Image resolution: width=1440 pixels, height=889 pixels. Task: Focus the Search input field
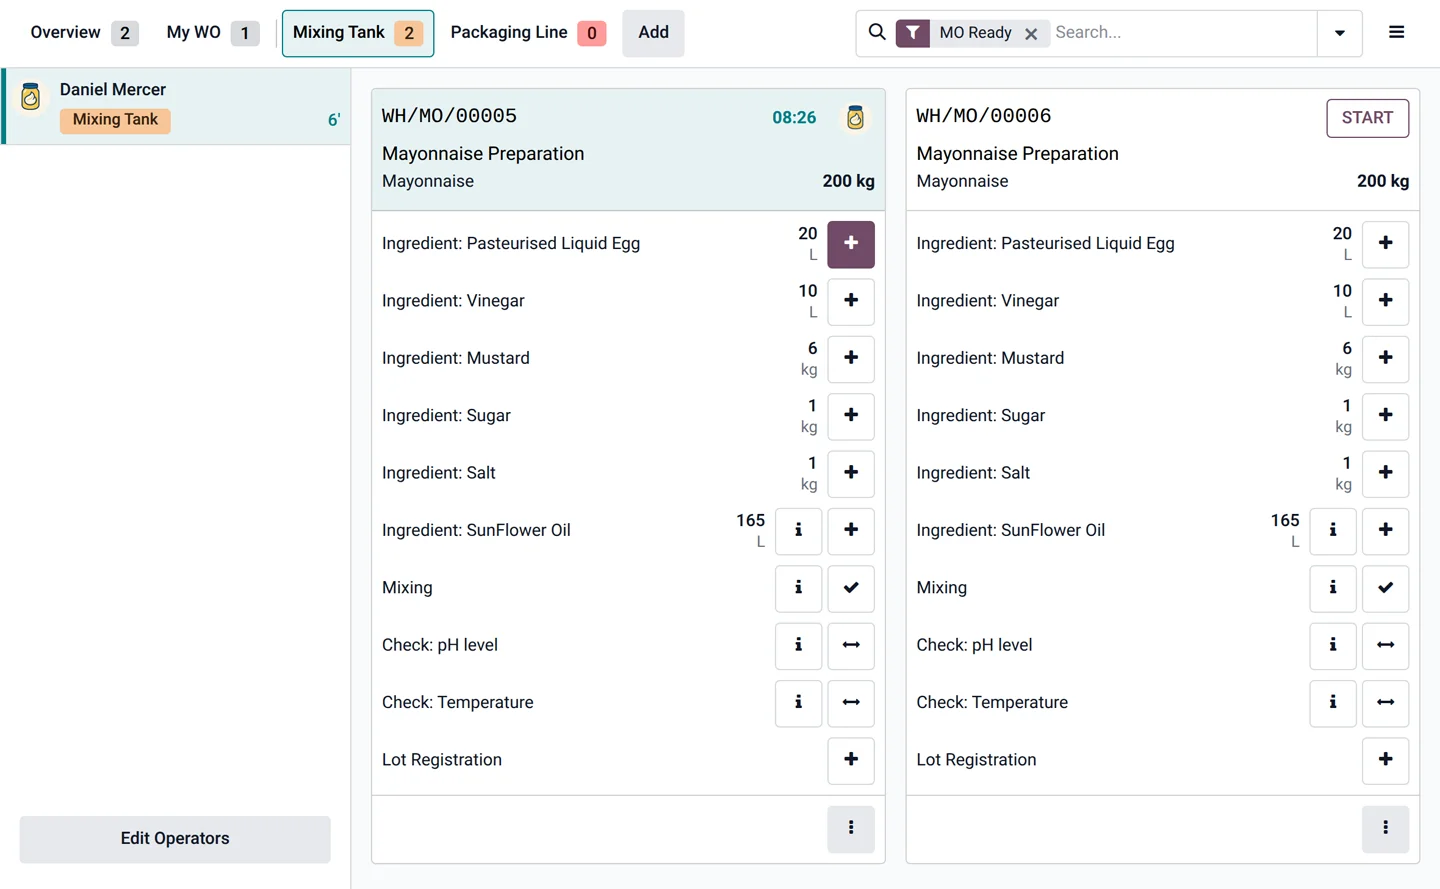coord(1180,33)
